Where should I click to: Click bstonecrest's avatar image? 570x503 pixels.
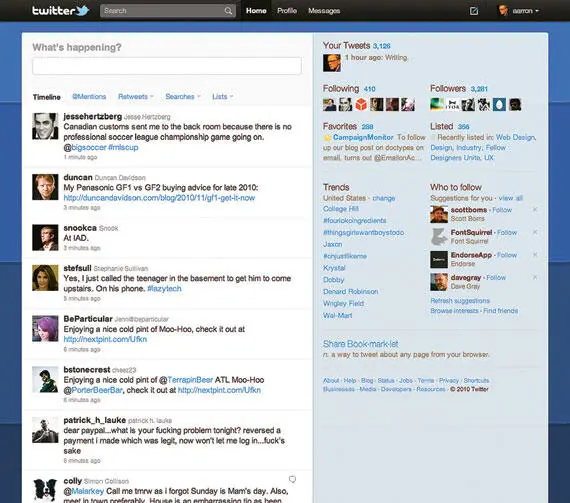click(x=45, y=379)
